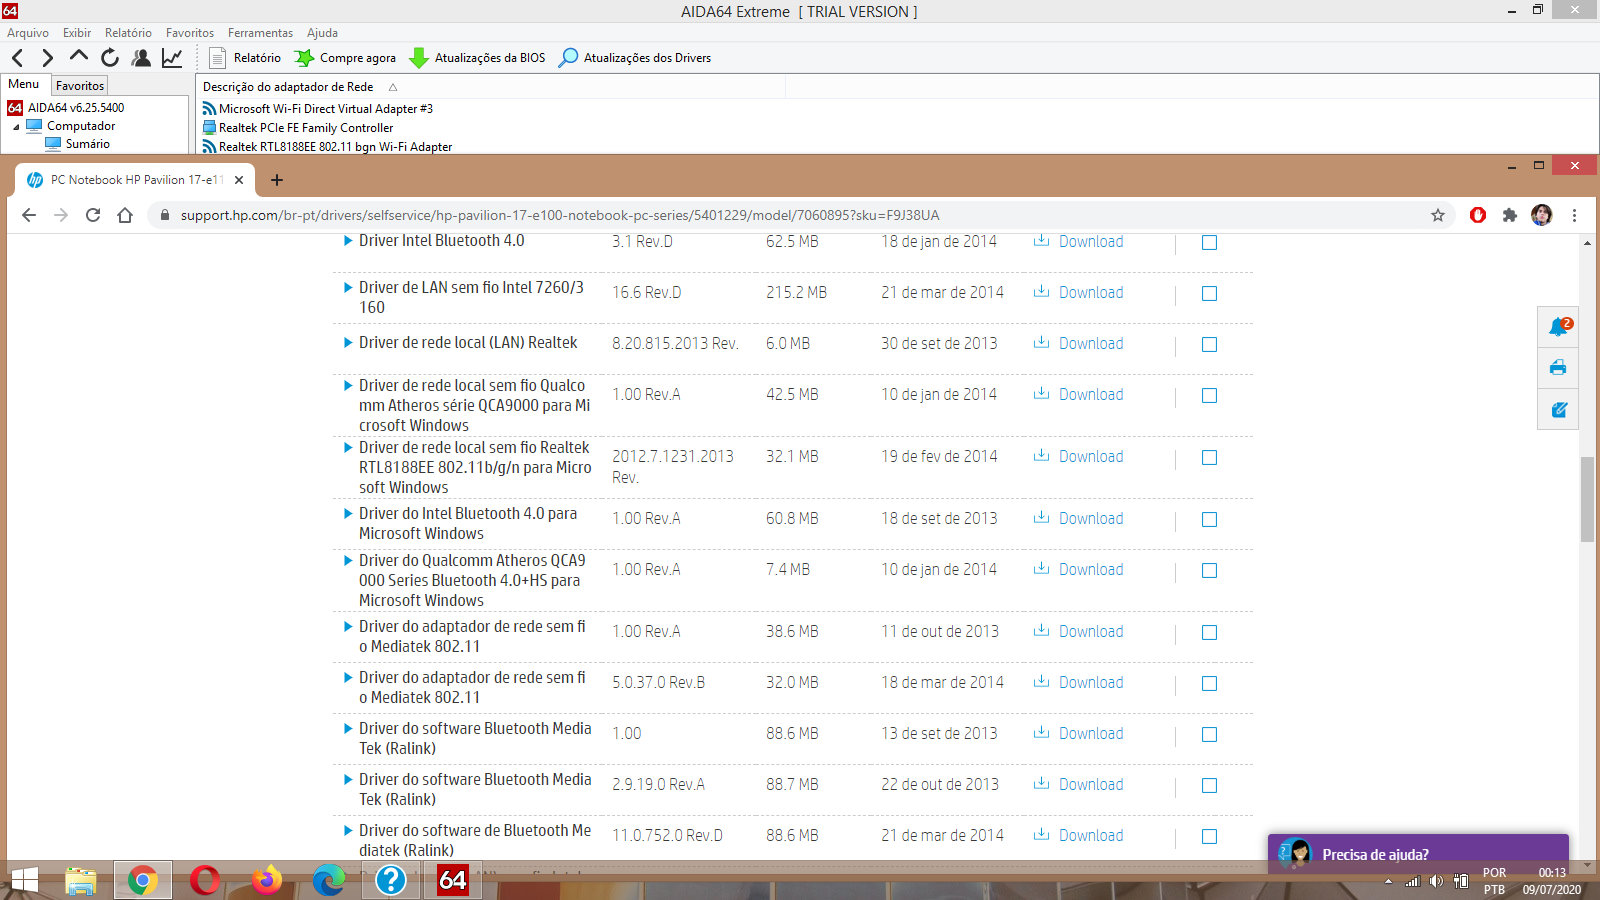This screenshot has height=900, width=1600.
Task: Open the AIDA64 graph chart tool
Action: pos(172,58)
